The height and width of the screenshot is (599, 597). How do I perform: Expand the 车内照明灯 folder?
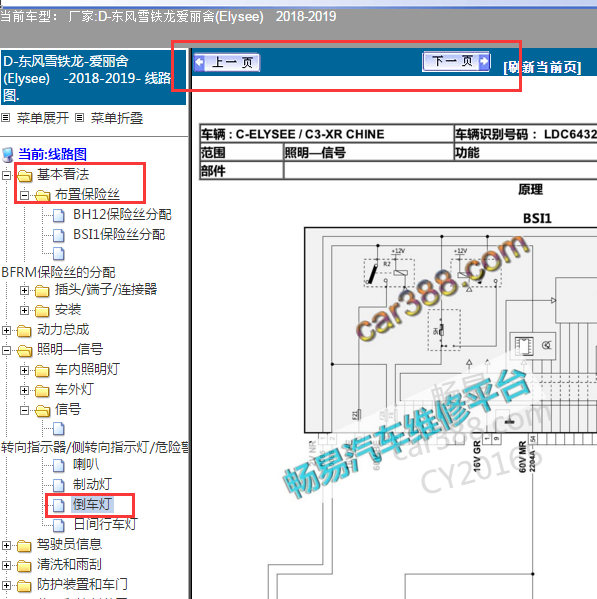[x=24, y=370]
